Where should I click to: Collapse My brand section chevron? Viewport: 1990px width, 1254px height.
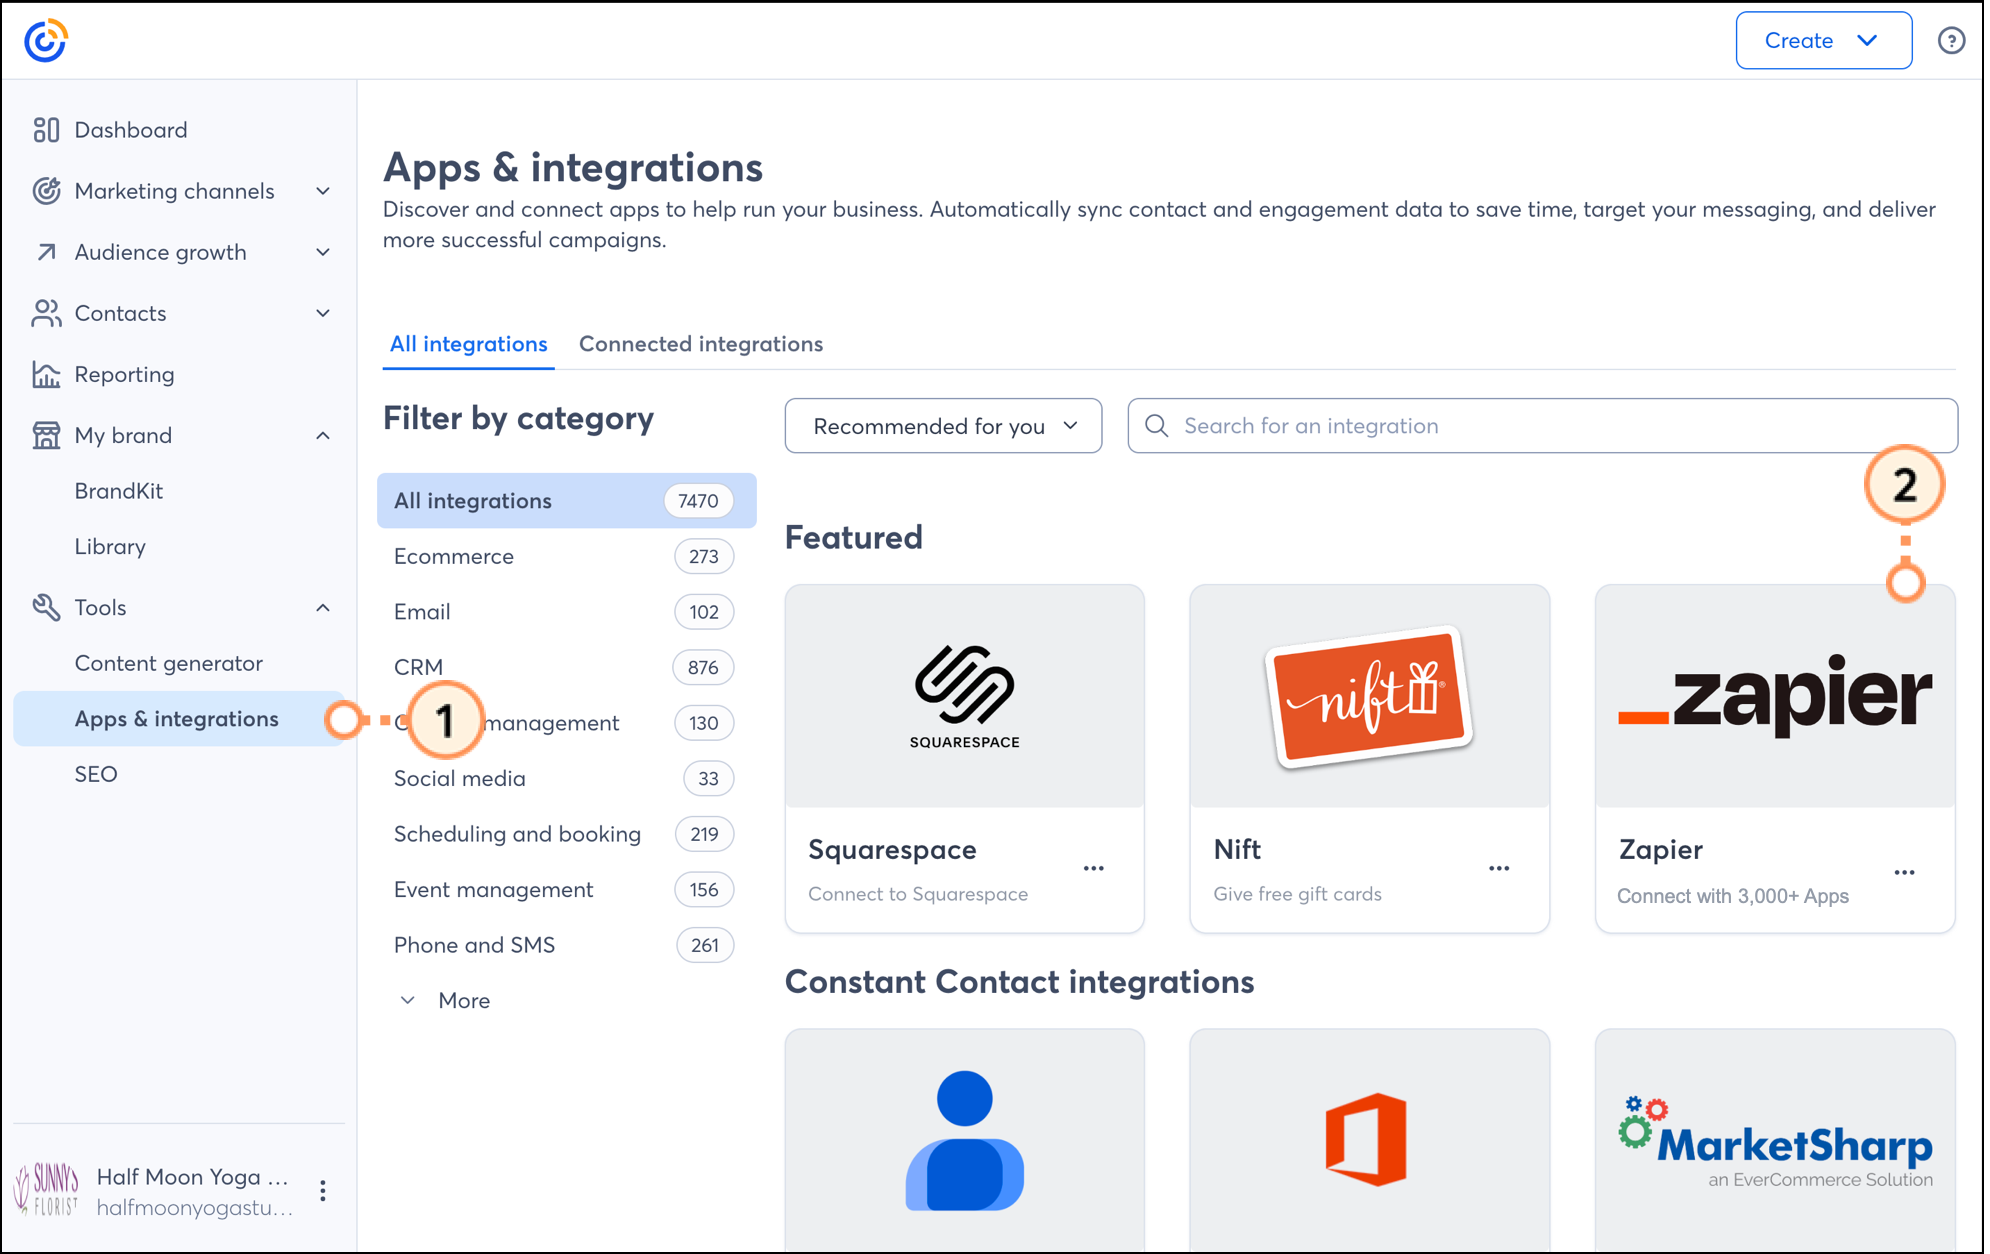[323, 435]
